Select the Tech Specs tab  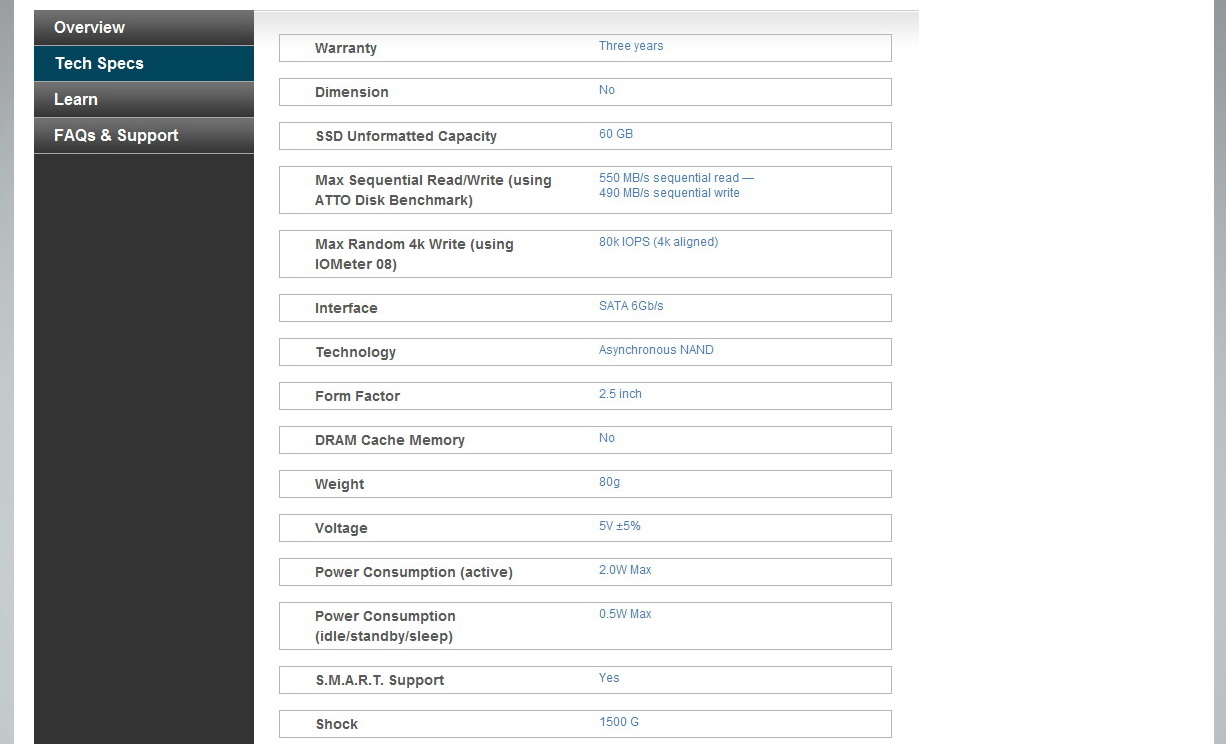pos(144,63)
